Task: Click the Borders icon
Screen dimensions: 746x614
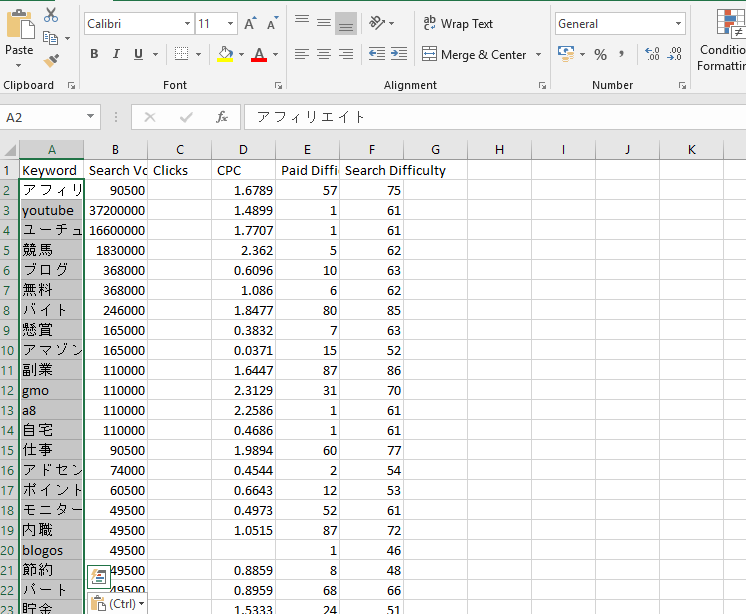Action: coord(181,54)
